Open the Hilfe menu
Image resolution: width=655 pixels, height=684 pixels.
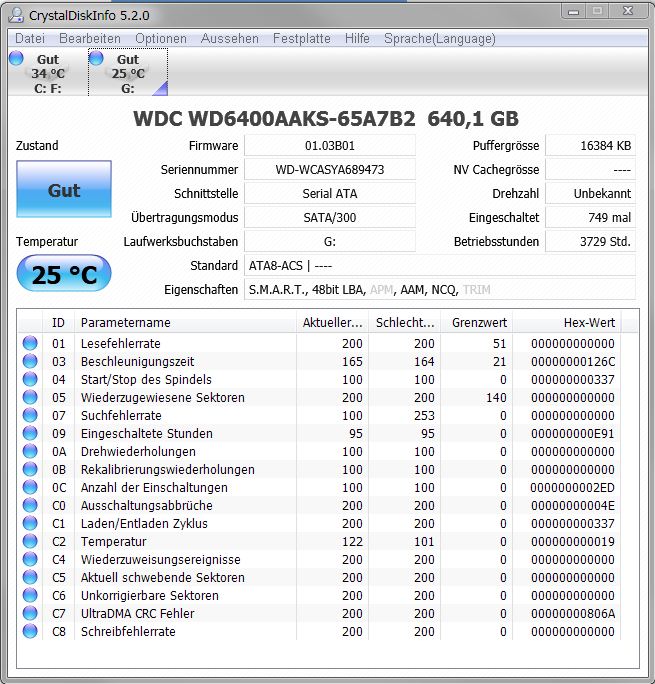click(x=357, y=38)
